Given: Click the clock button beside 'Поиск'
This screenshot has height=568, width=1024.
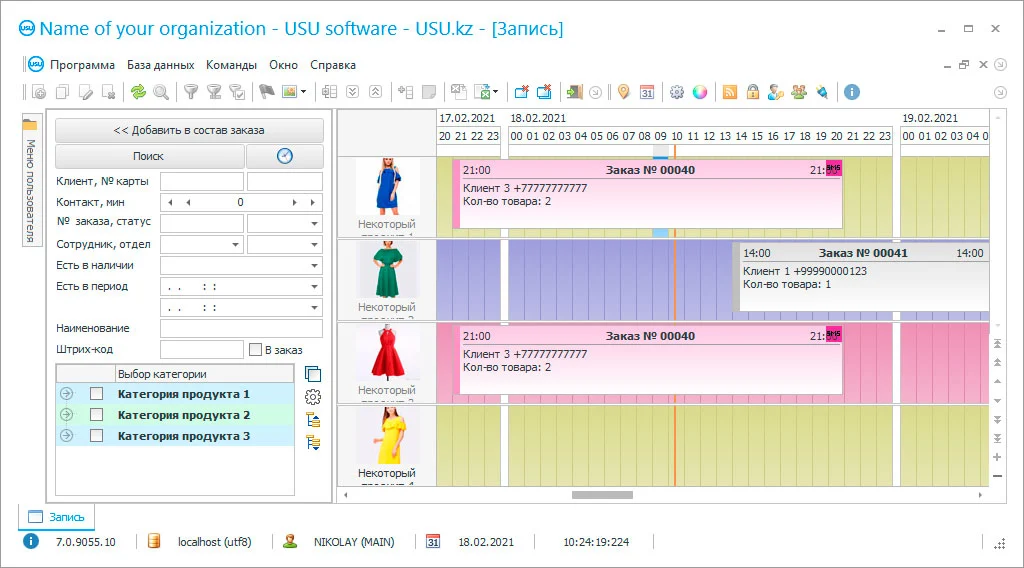Looking at the screenshot, I should click(285, 156).
